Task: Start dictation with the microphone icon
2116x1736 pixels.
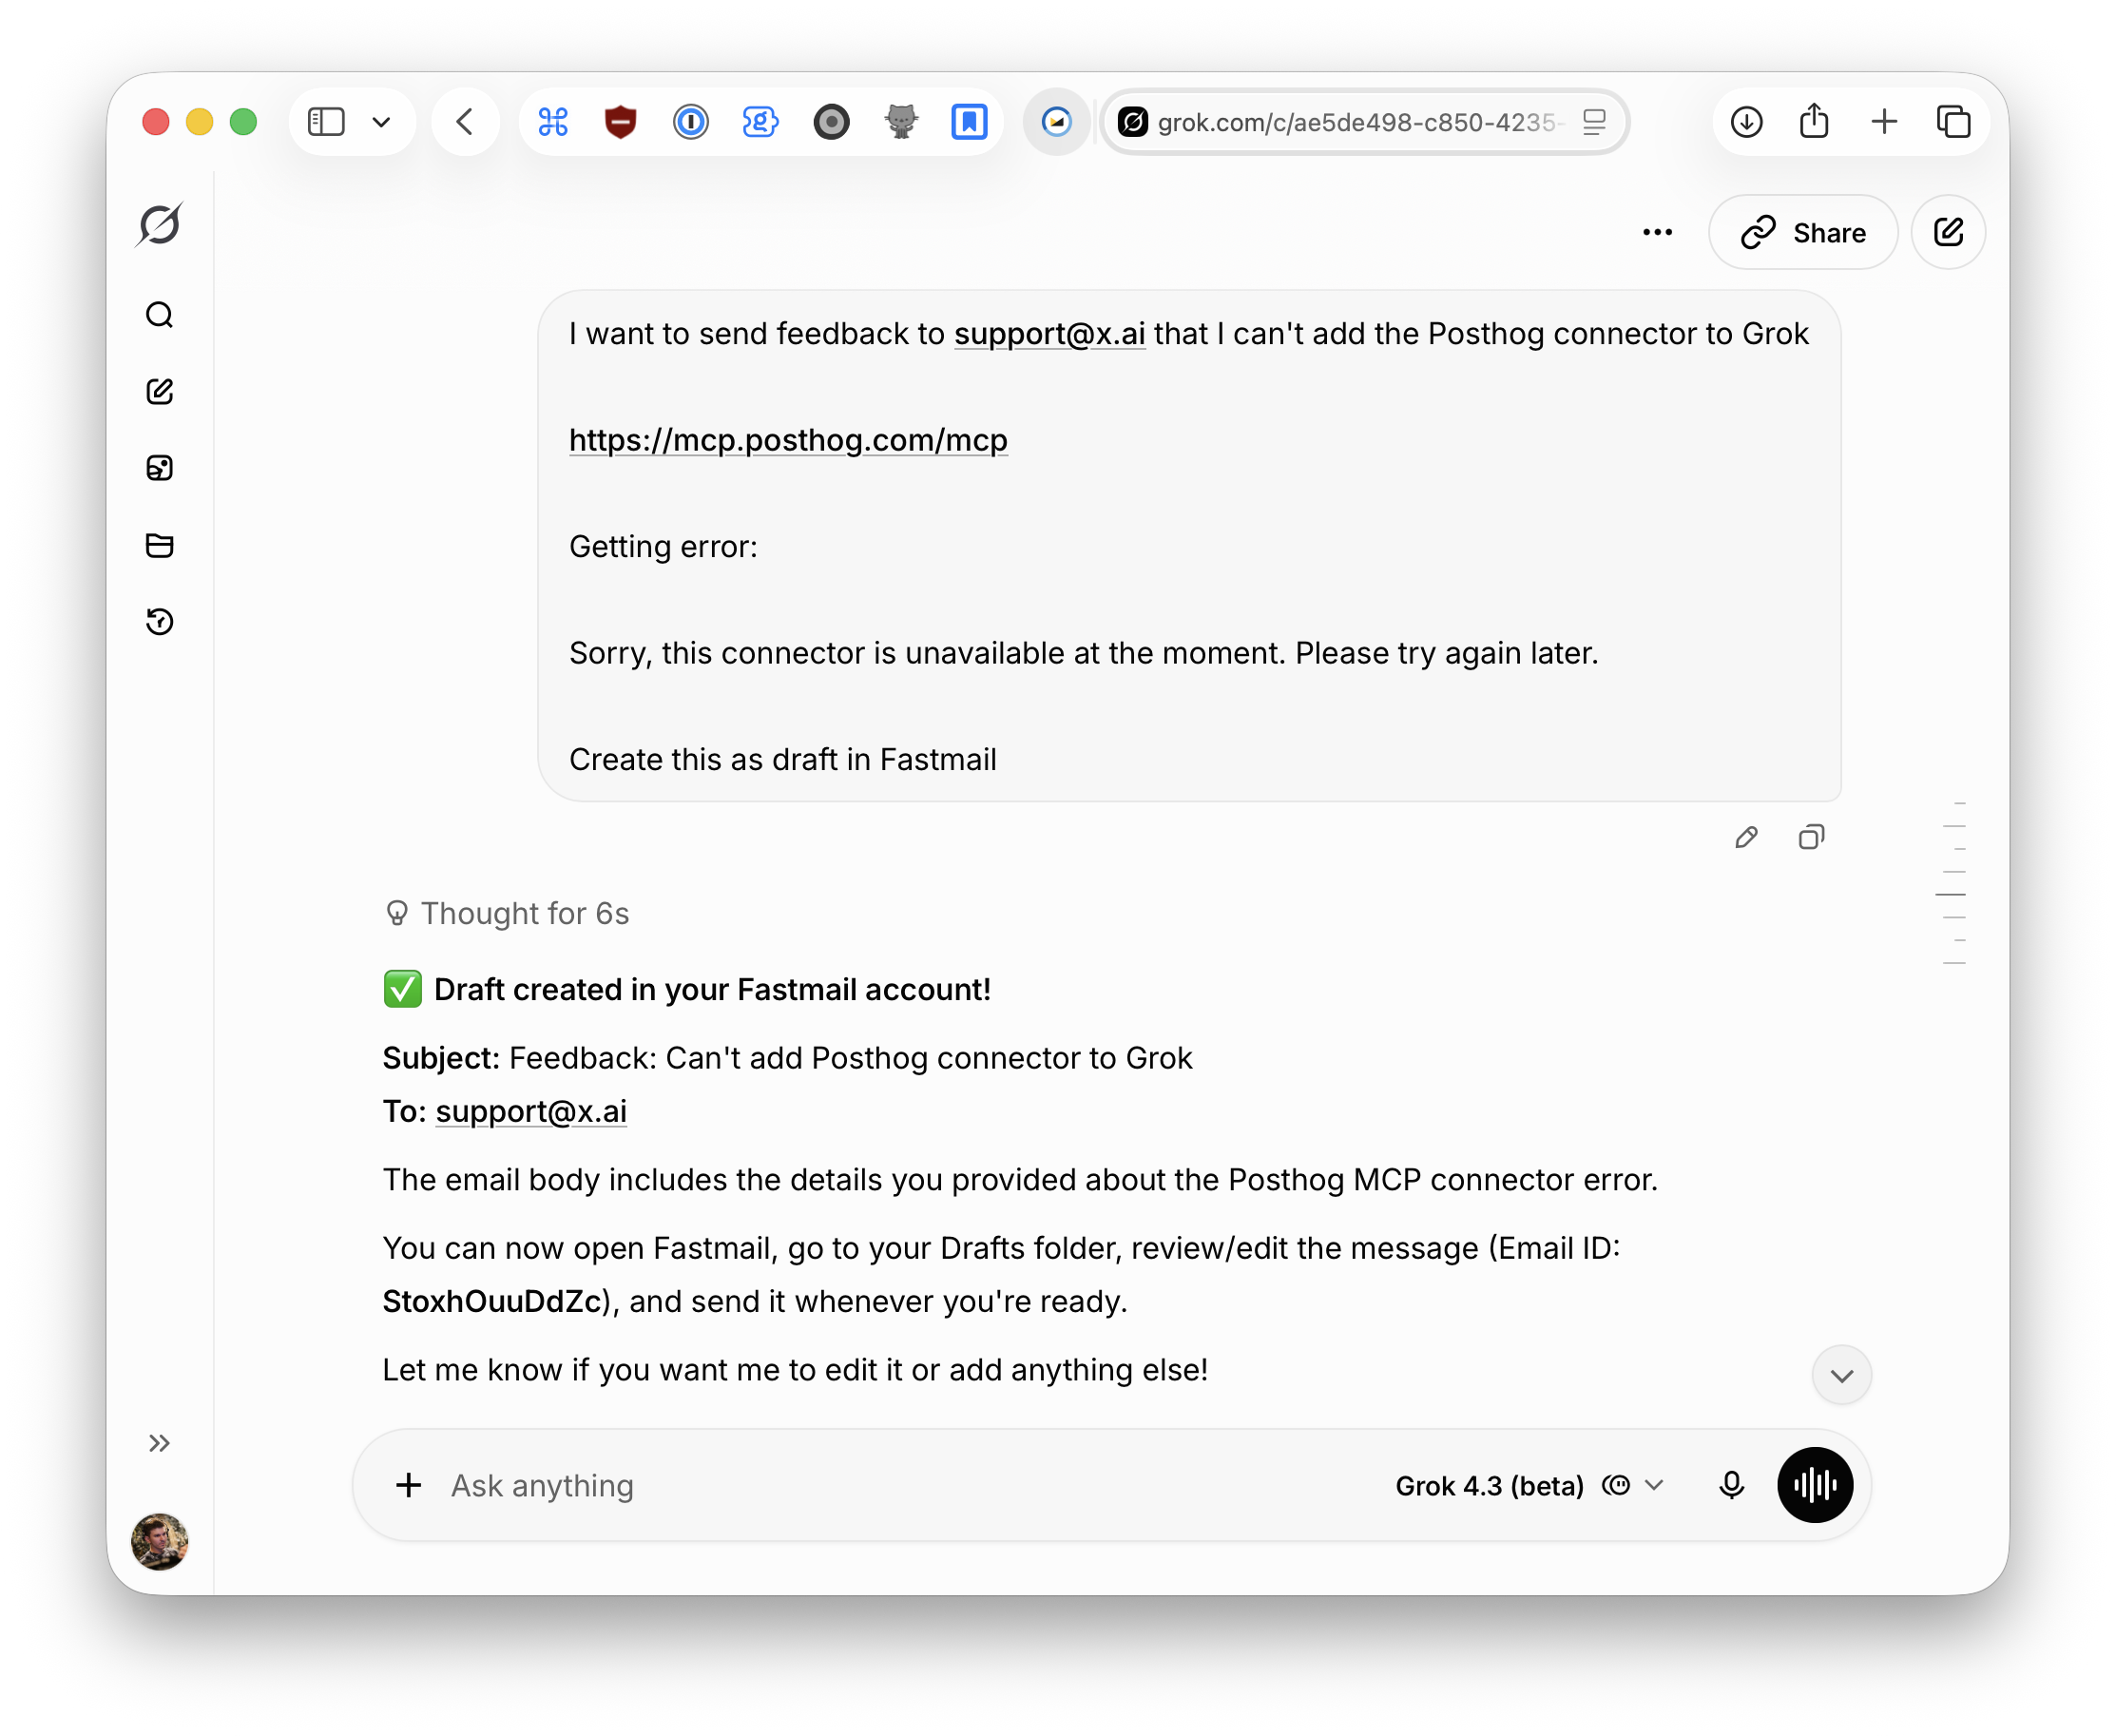Action: tap(1731, 1485)
